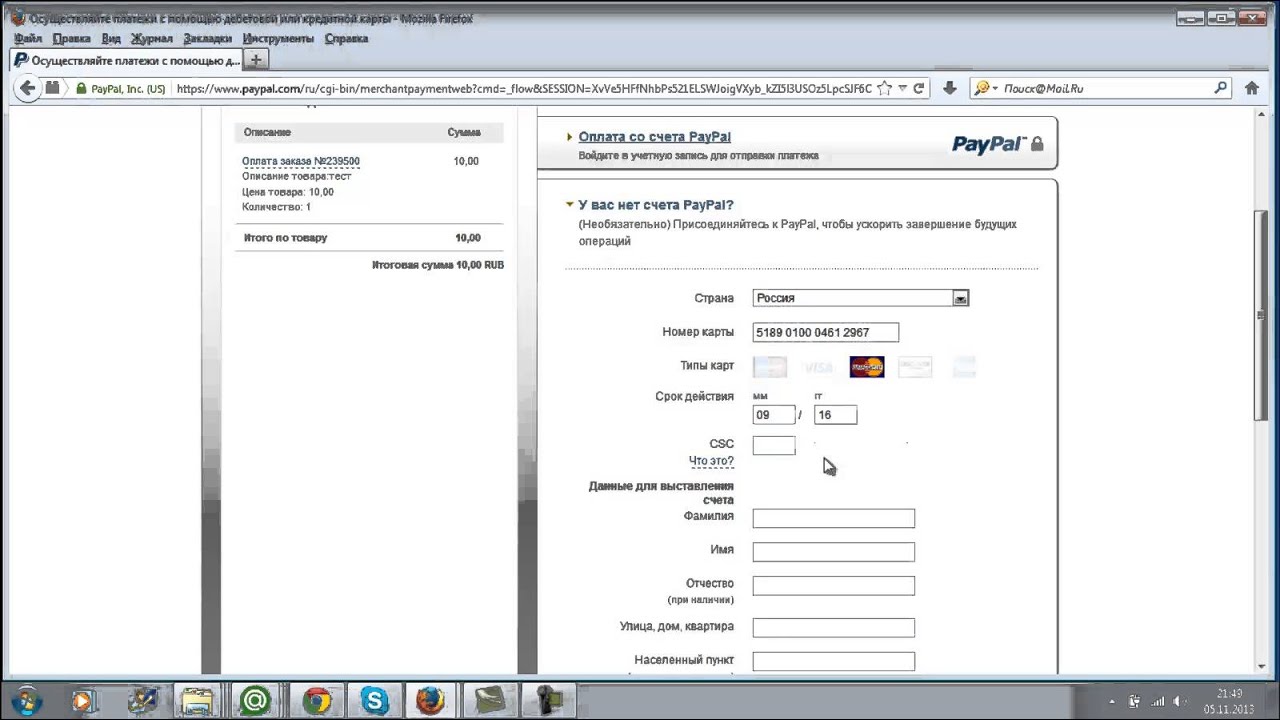Click 'Итого по товару' row label
The width and height of the screenshot is (1280, 720).
pos(285,238)
